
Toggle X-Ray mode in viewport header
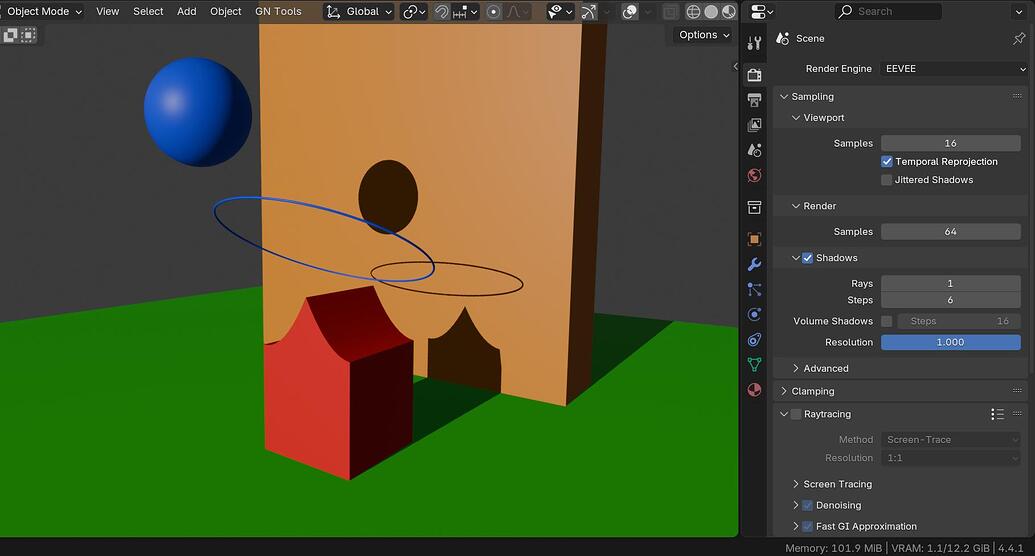pyautogui.click(x=670, y=11)
